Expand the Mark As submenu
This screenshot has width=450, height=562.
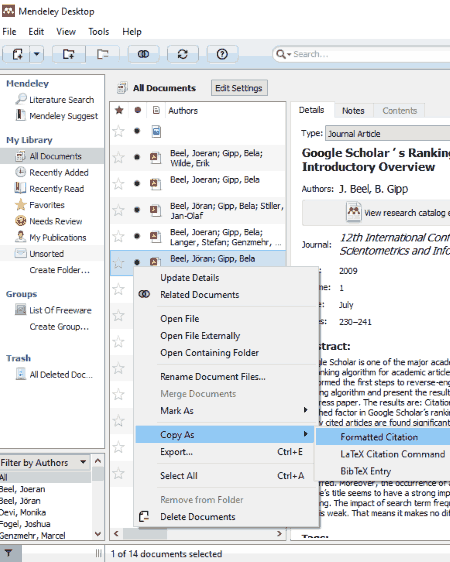226,411
